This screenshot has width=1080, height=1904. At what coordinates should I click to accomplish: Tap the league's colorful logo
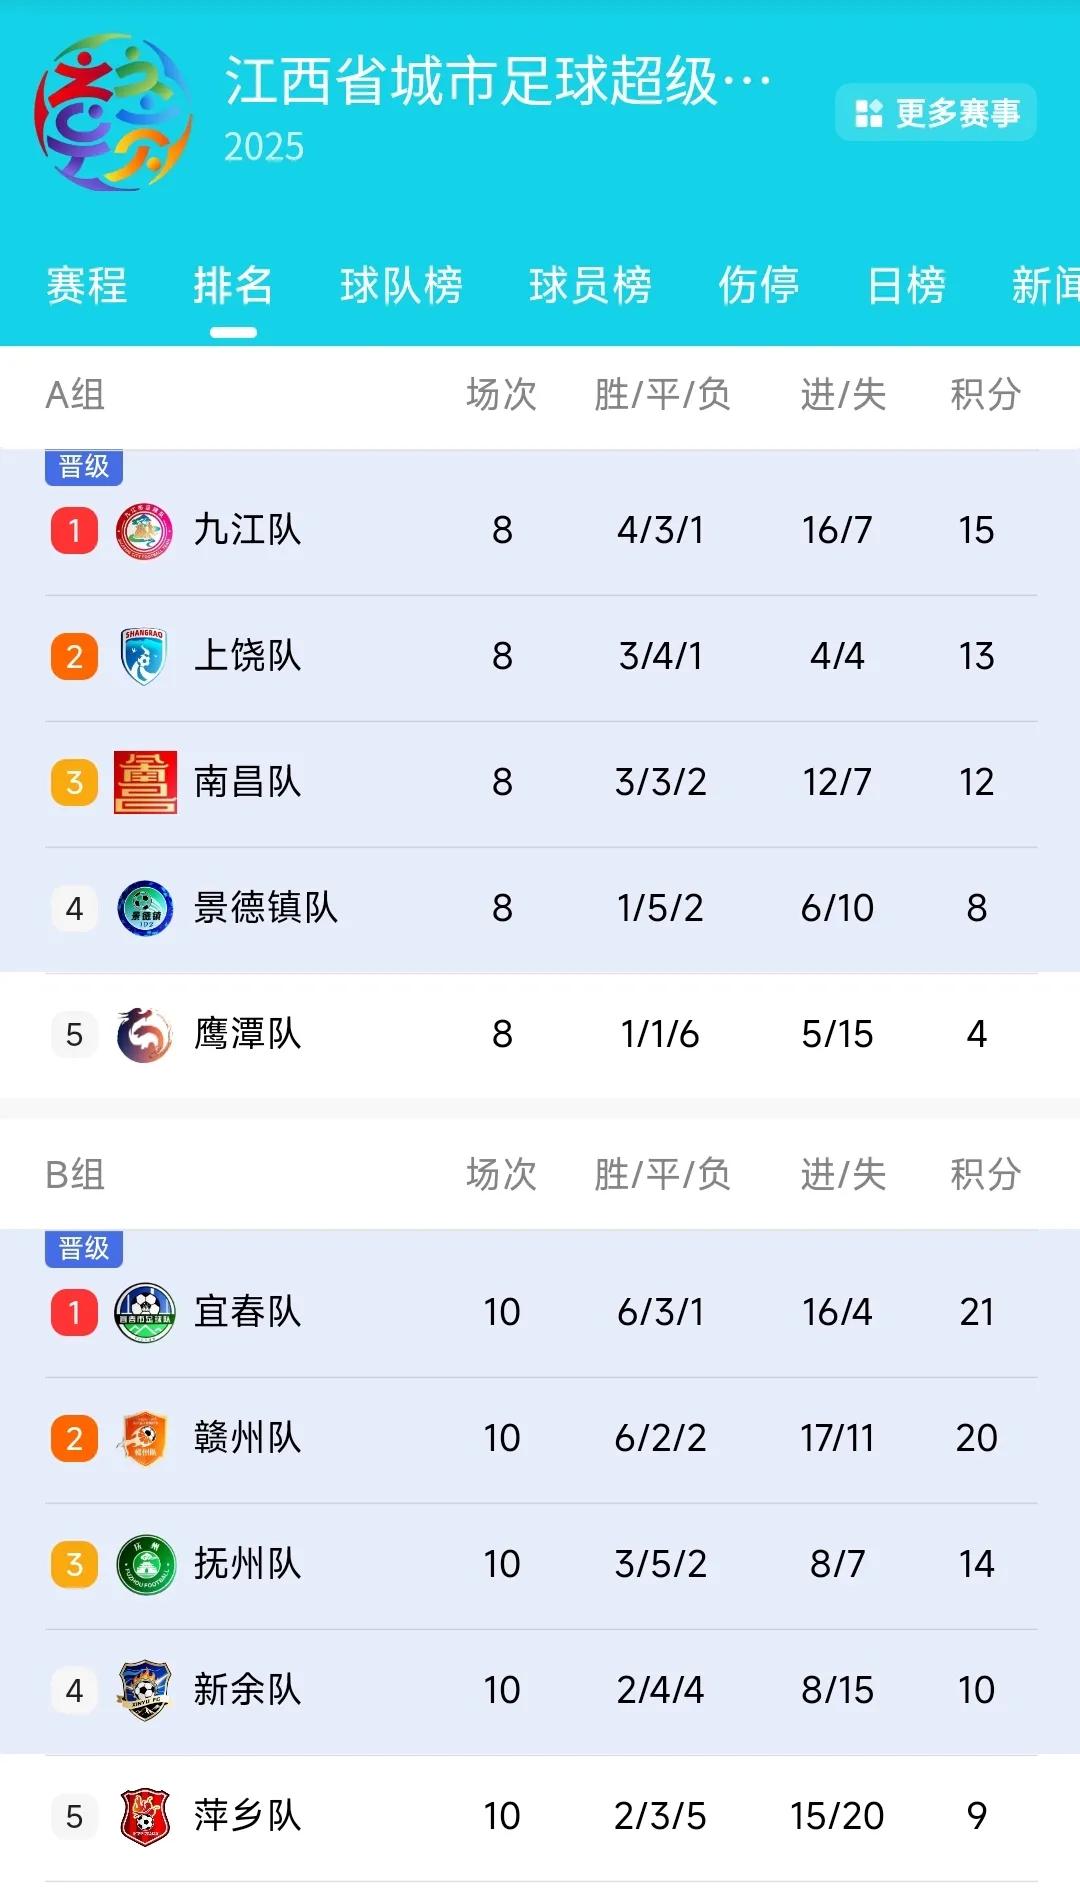[x=112, y=112]
